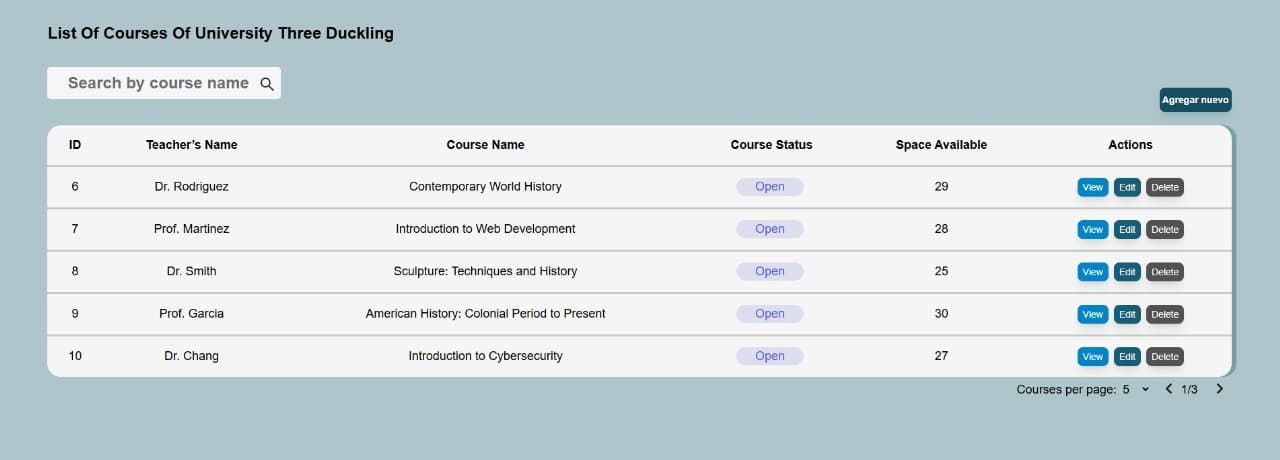Click the Search by course name field

click(x=157, y=83)
